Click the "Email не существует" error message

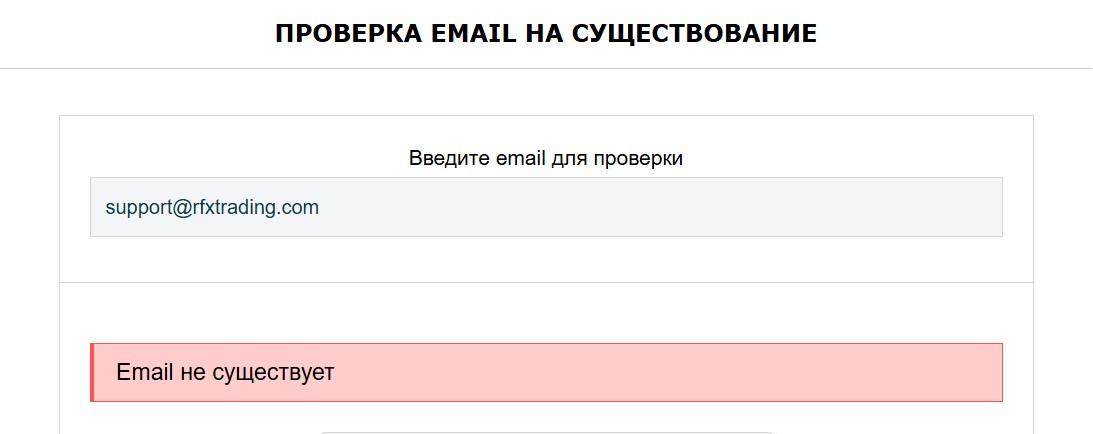(226, 373)
